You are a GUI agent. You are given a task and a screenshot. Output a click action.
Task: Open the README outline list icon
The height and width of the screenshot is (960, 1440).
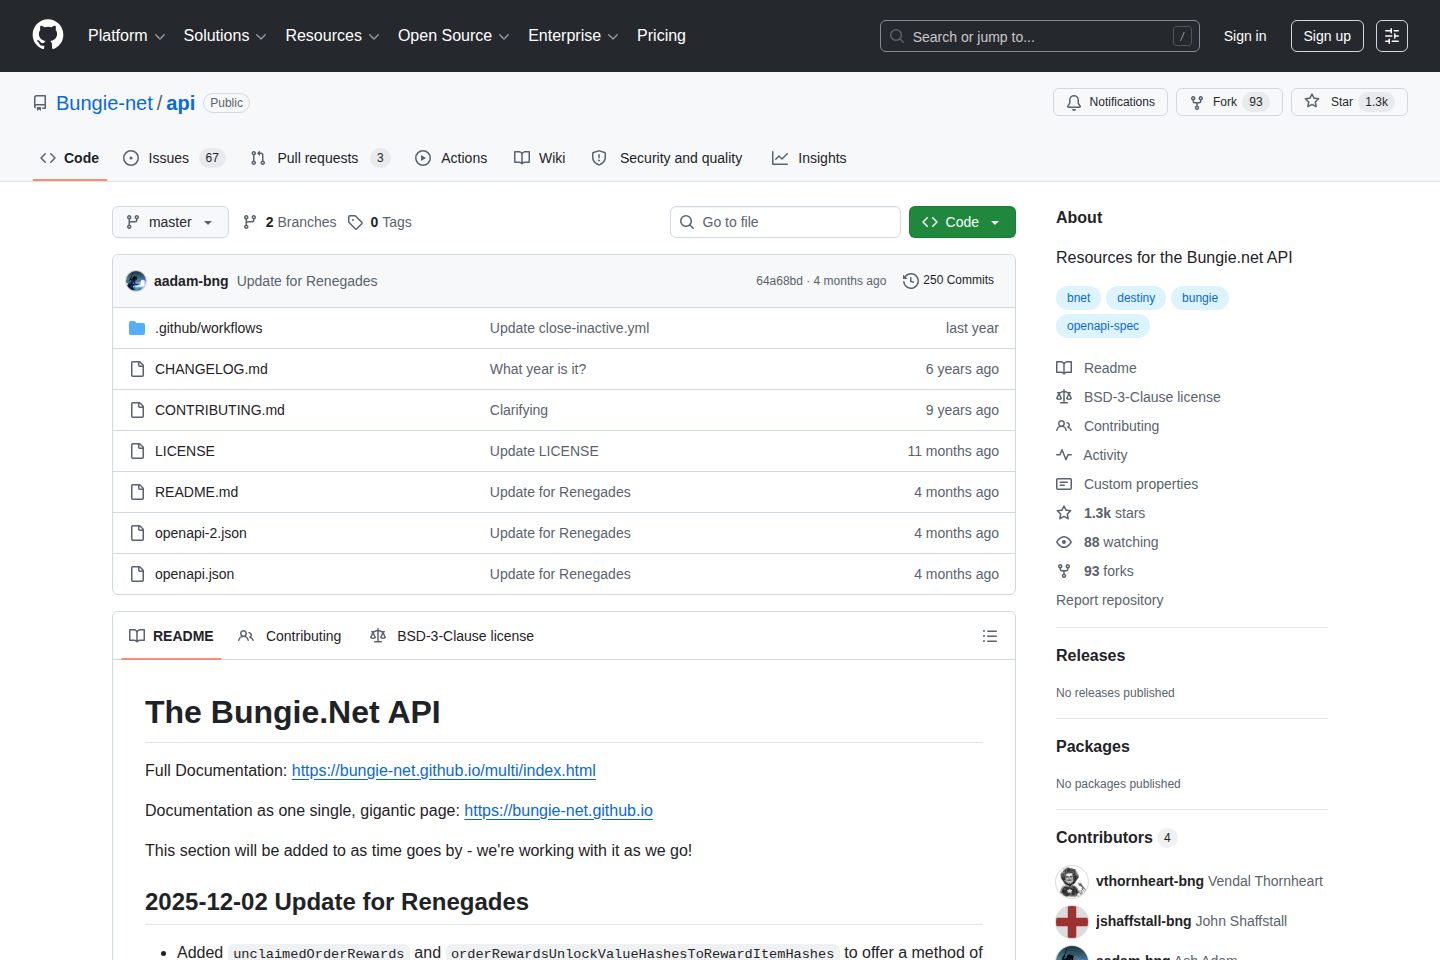pyautogui.click(x=990, y=636)
